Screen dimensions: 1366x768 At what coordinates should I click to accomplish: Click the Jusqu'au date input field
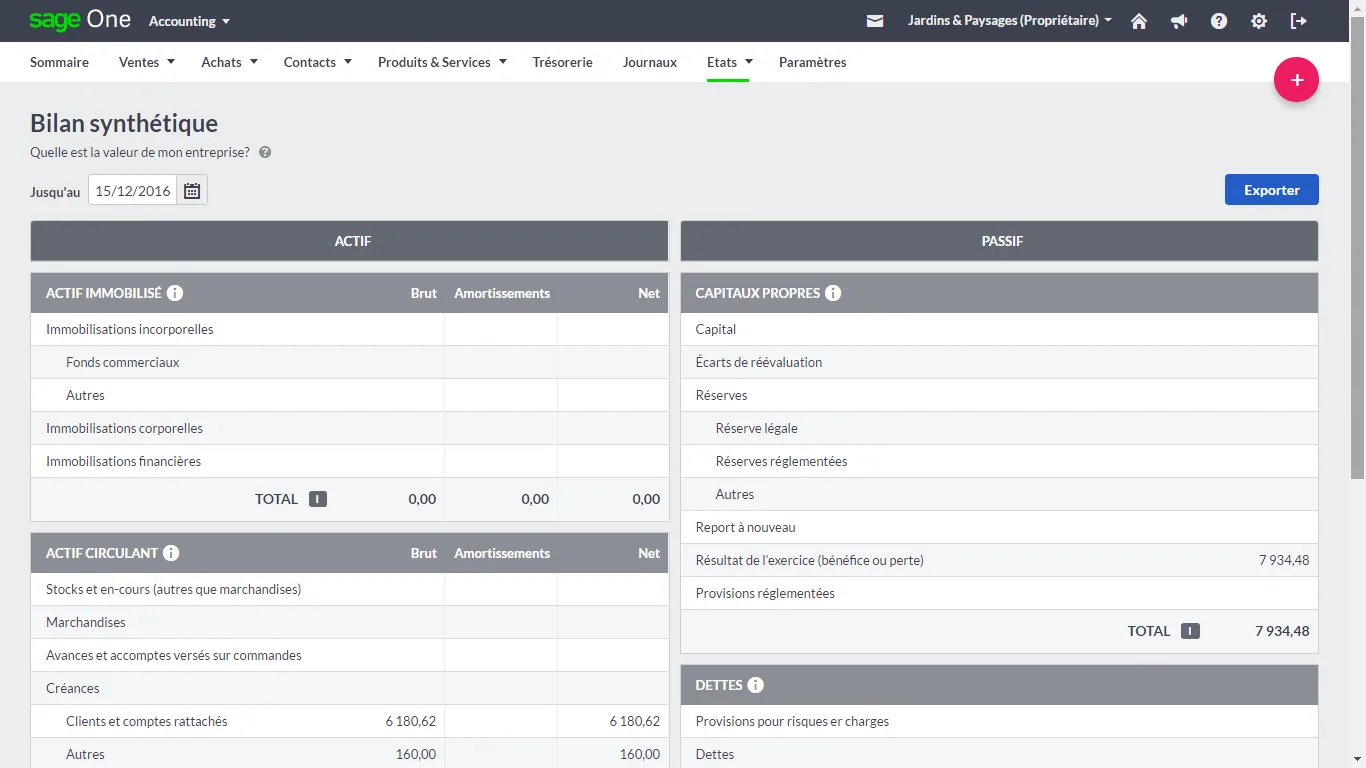click(x=133, y=190)
